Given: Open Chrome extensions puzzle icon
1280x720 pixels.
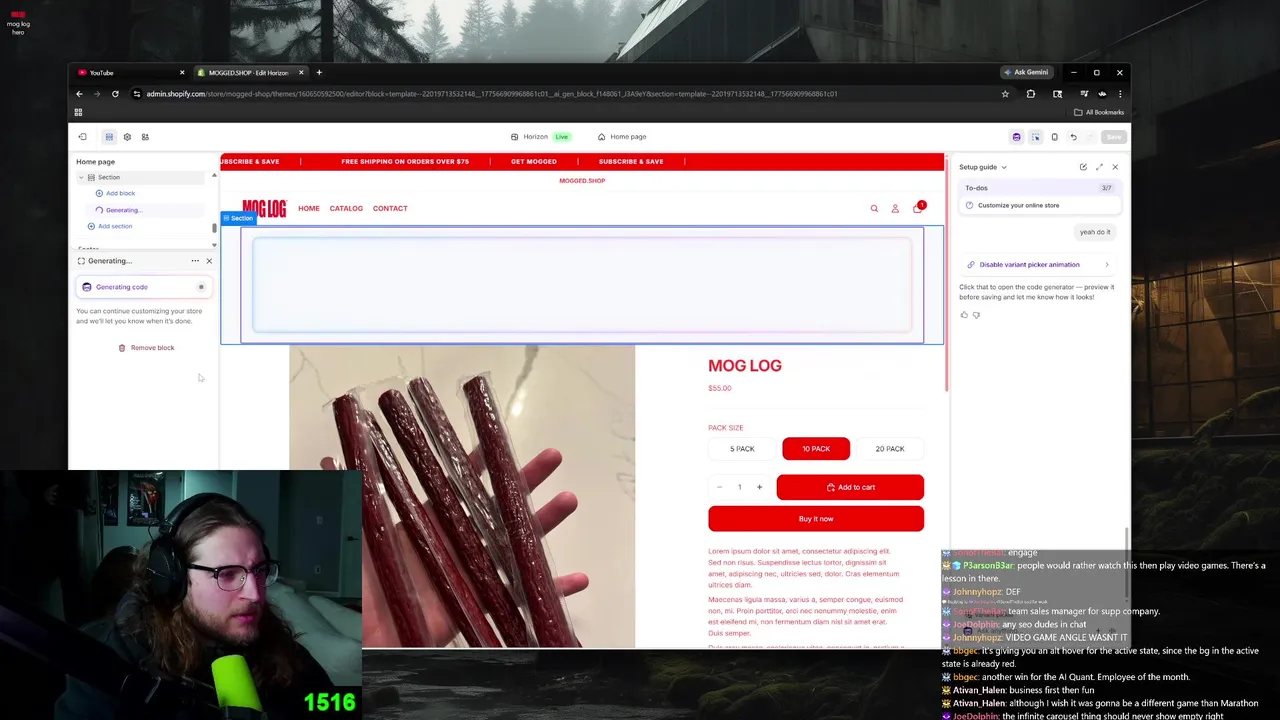Looking at the screenshot, I should (x=1031, y=94).
